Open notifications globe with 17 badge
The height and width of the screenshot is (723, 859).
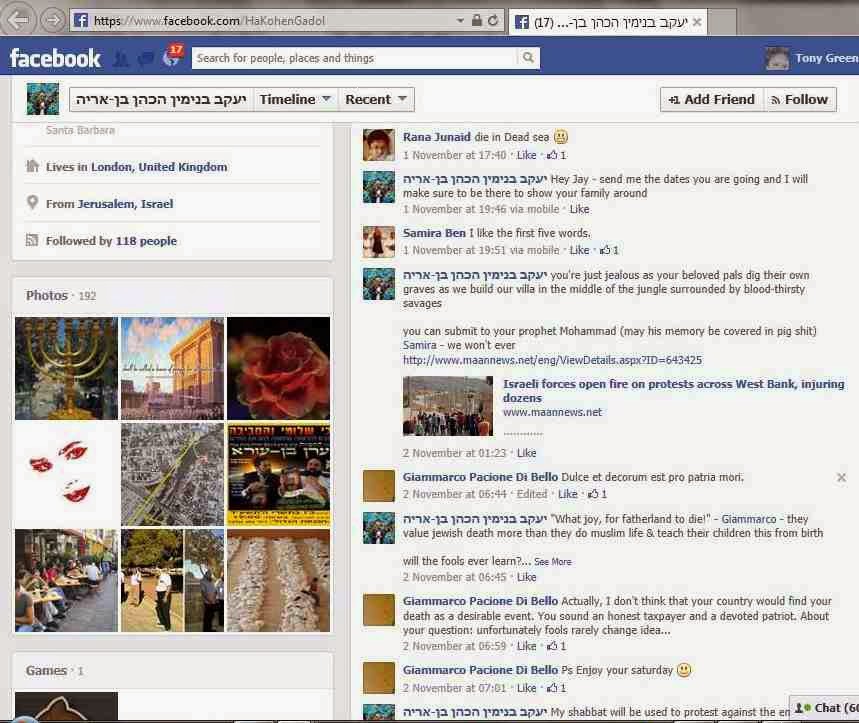[x=172, y=57]
